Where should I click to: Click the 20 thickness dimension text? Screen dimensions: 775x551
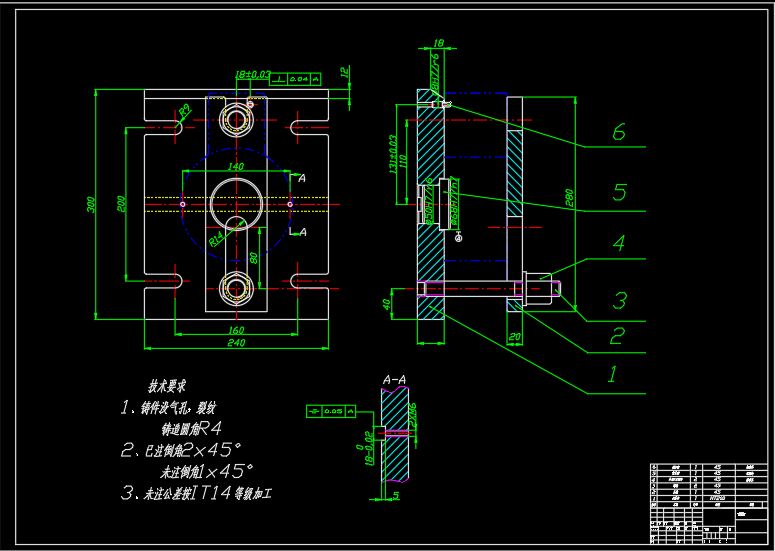tap(515, 337)
